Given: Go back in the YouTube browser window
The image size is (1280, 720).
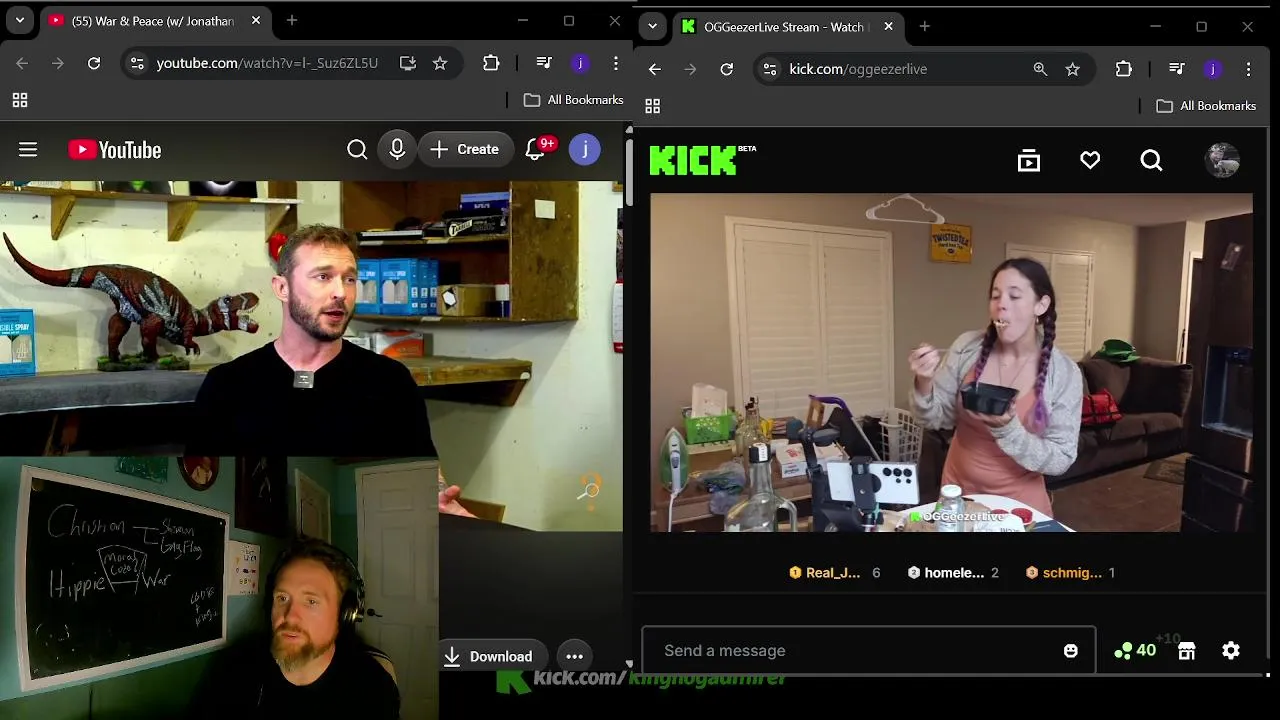Looking at the screenshot, I should (22, 63).
